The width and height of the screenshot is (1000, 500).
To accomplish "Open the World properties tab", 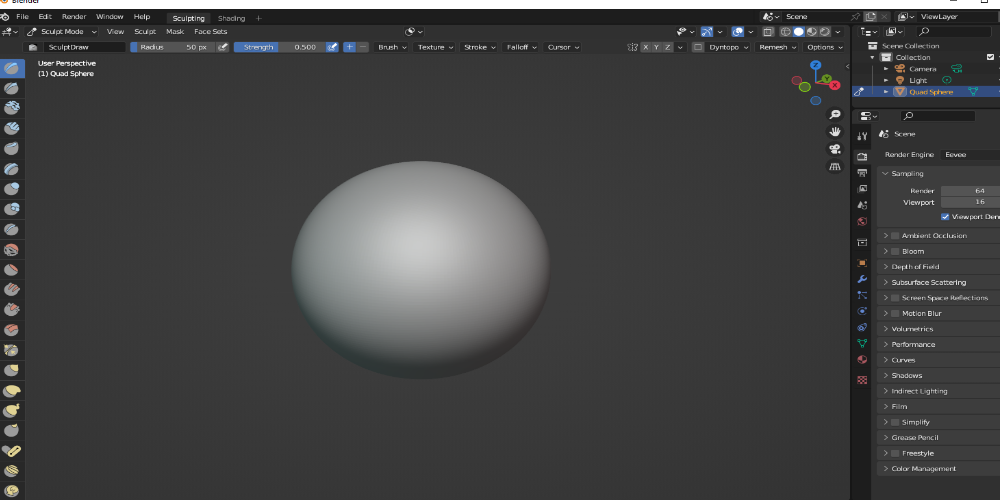I will point(862,221).
